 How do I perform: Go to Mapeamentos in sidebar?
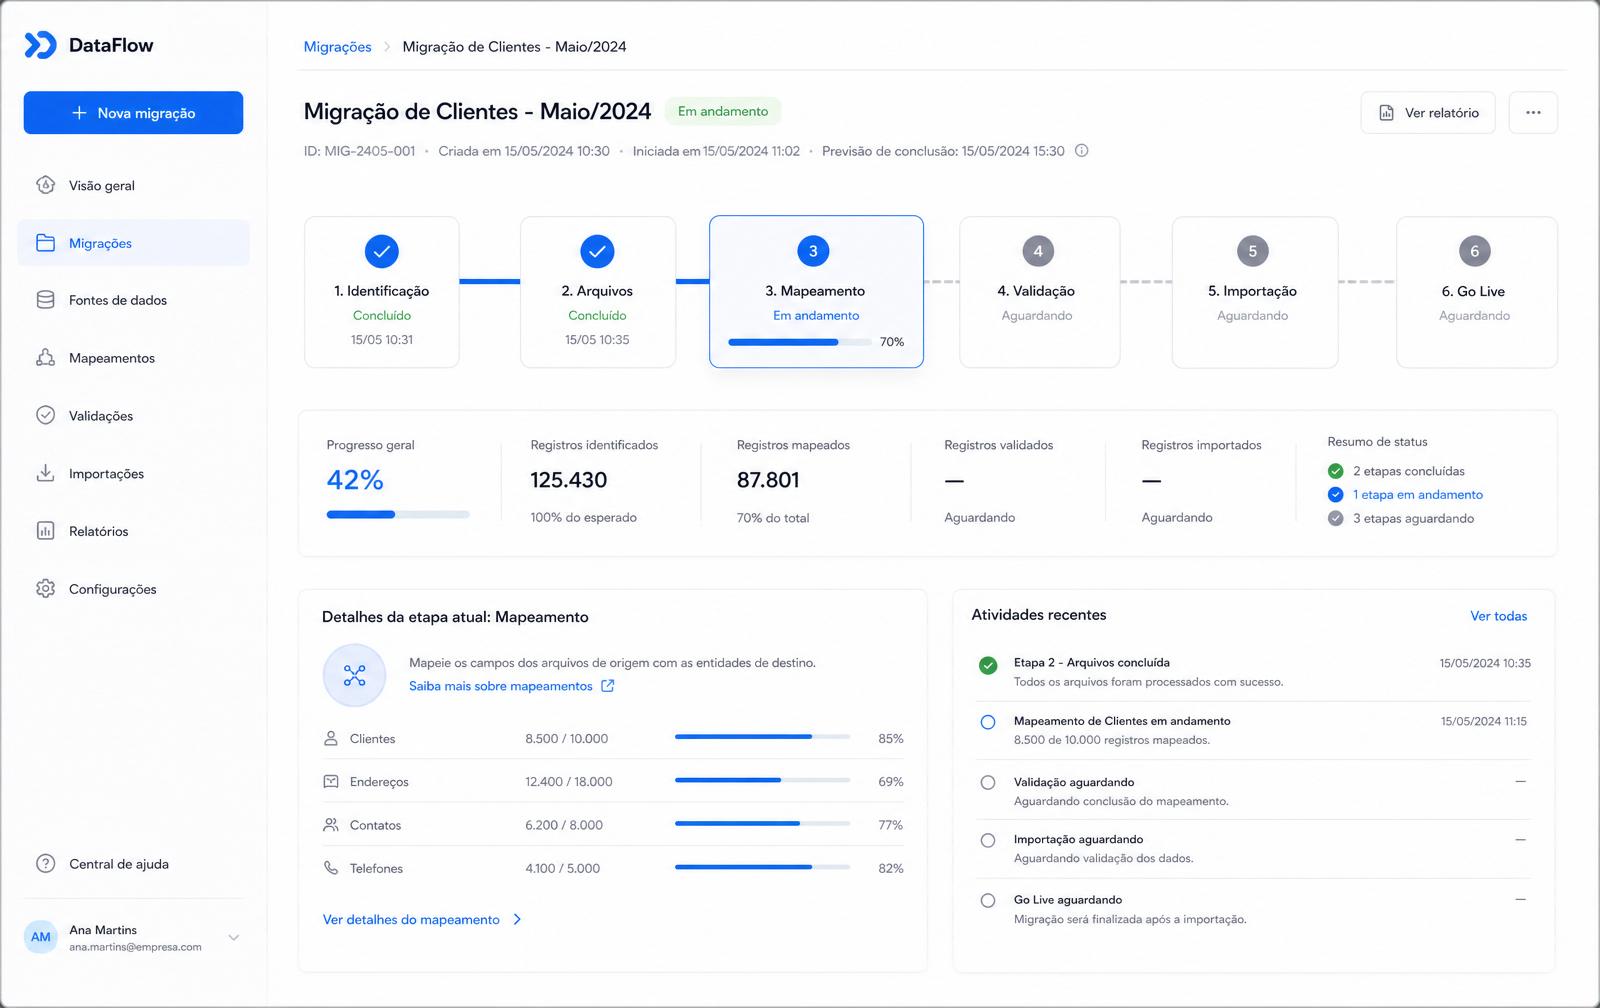tap(134, 358)
